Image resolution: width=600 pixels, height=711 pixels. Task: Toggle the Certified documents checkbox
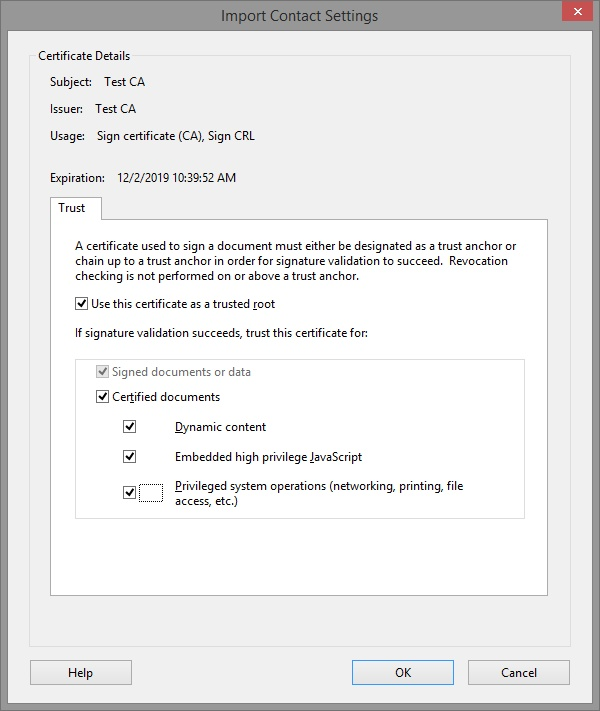[102, 397]
